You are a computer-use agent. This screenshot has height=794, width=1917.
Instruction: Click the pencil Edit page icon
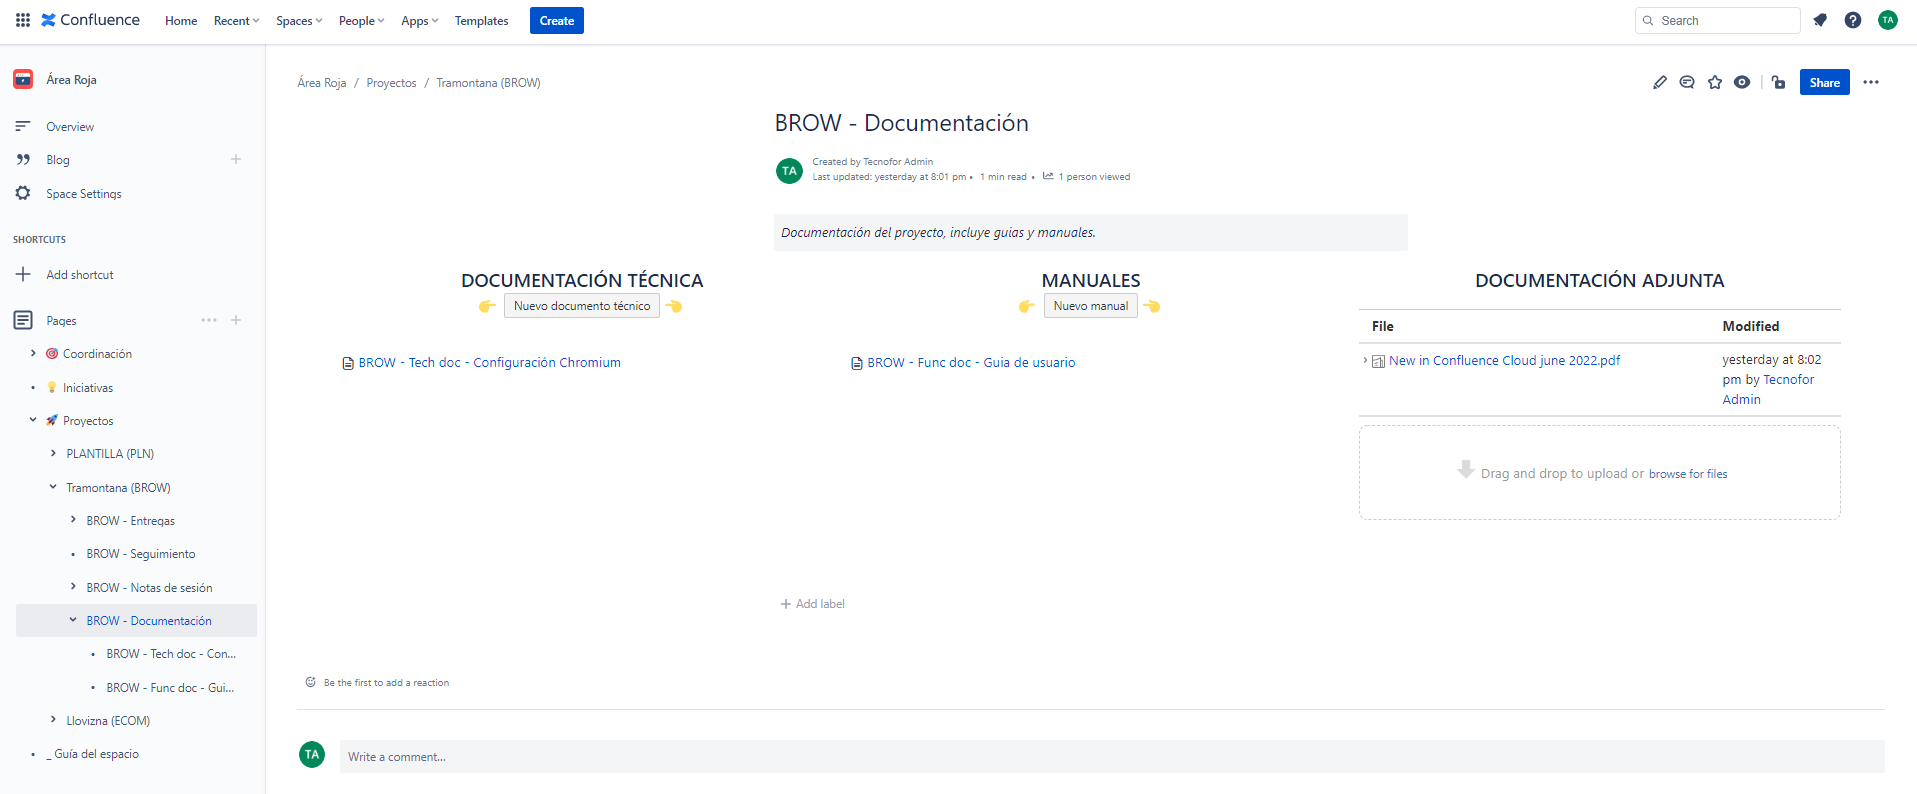coord(1660,82)
